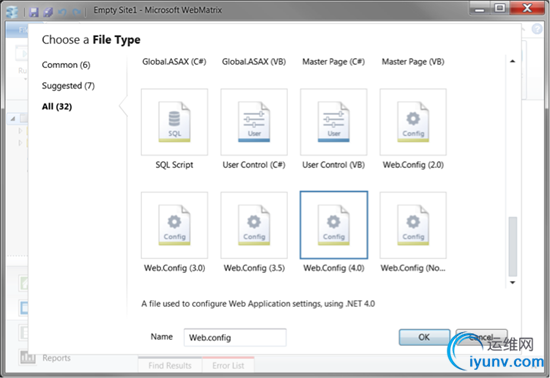The width and height of the screenshot is (550, 378).
Task: Pick the selected Web.Config (4.0) icon
Action: (x=334, y=225)
